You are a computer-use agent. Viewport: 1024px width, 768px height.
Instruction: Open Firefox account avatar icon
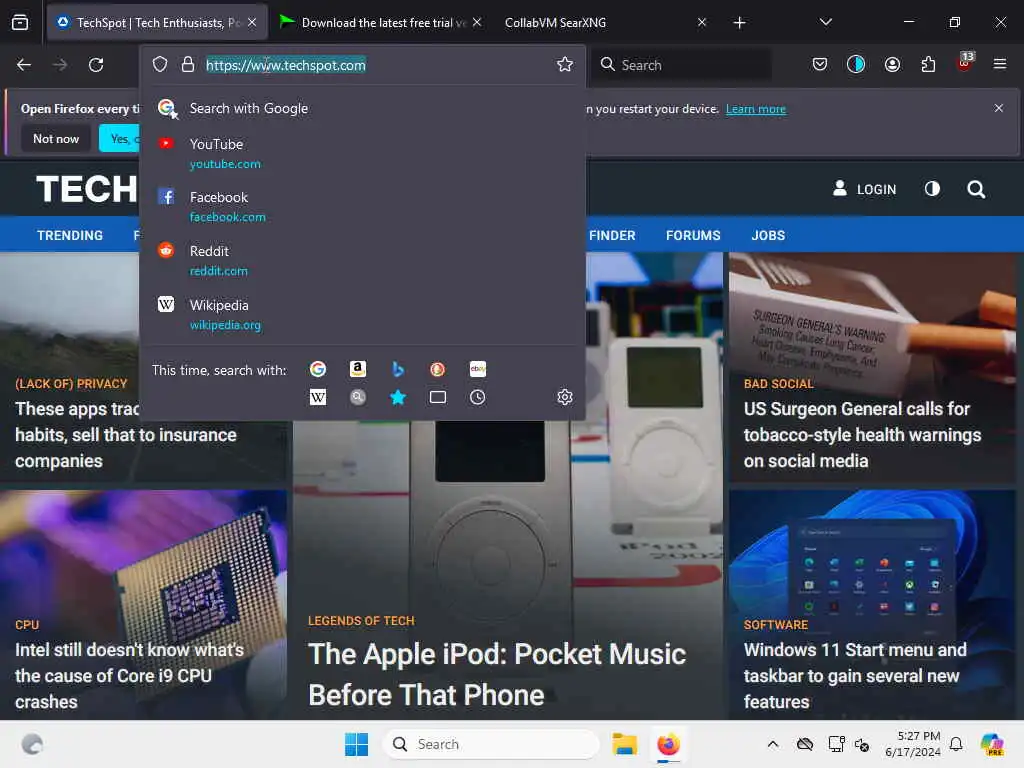(x=893, y=64)
